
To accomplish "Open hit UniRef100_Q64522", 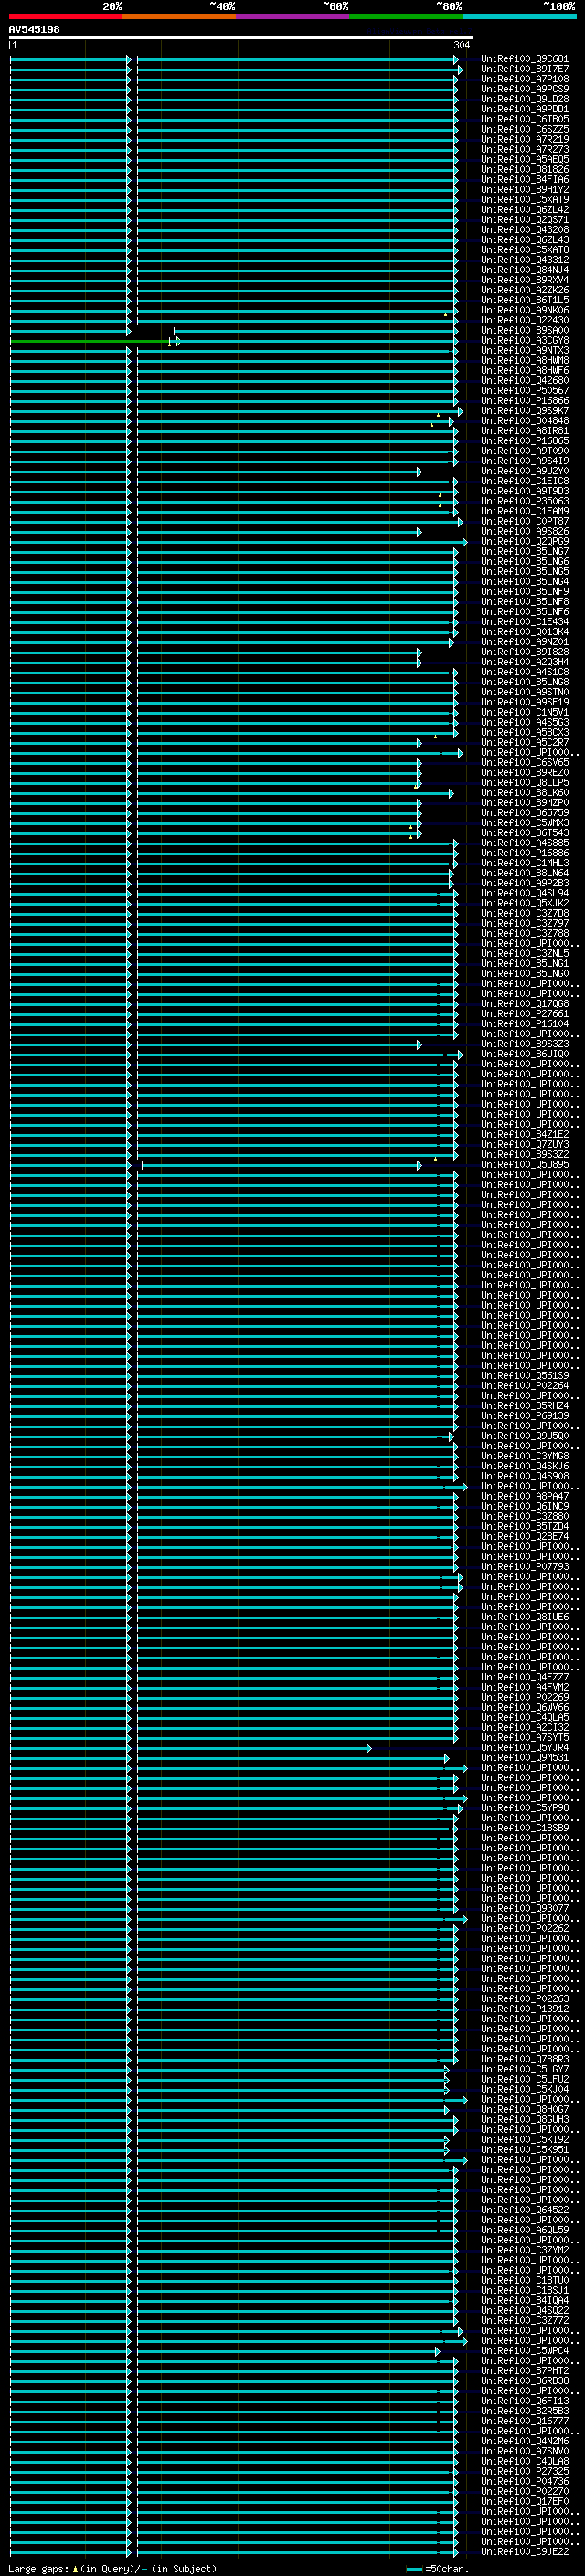I will coord(525,2209).
